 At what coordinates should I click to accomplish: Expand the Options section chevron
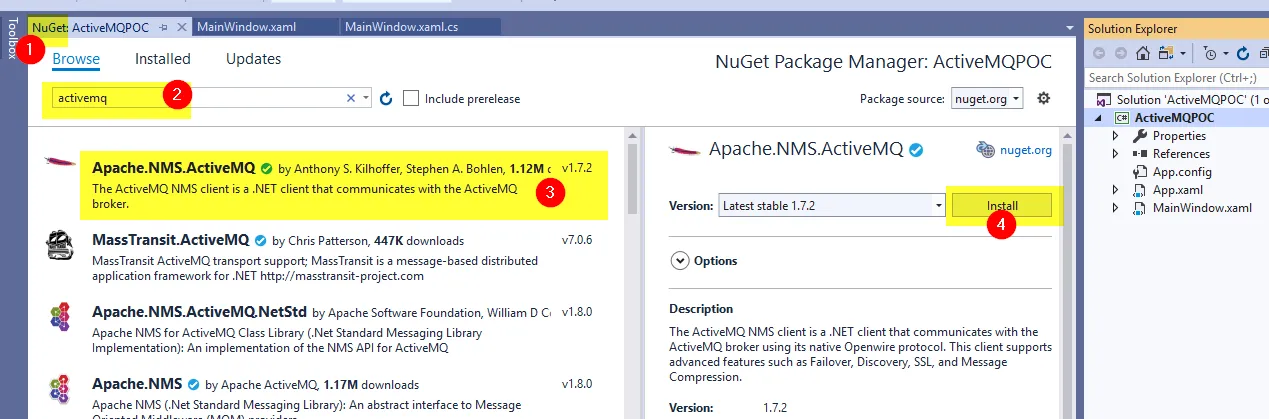click(x=679, y=260)
